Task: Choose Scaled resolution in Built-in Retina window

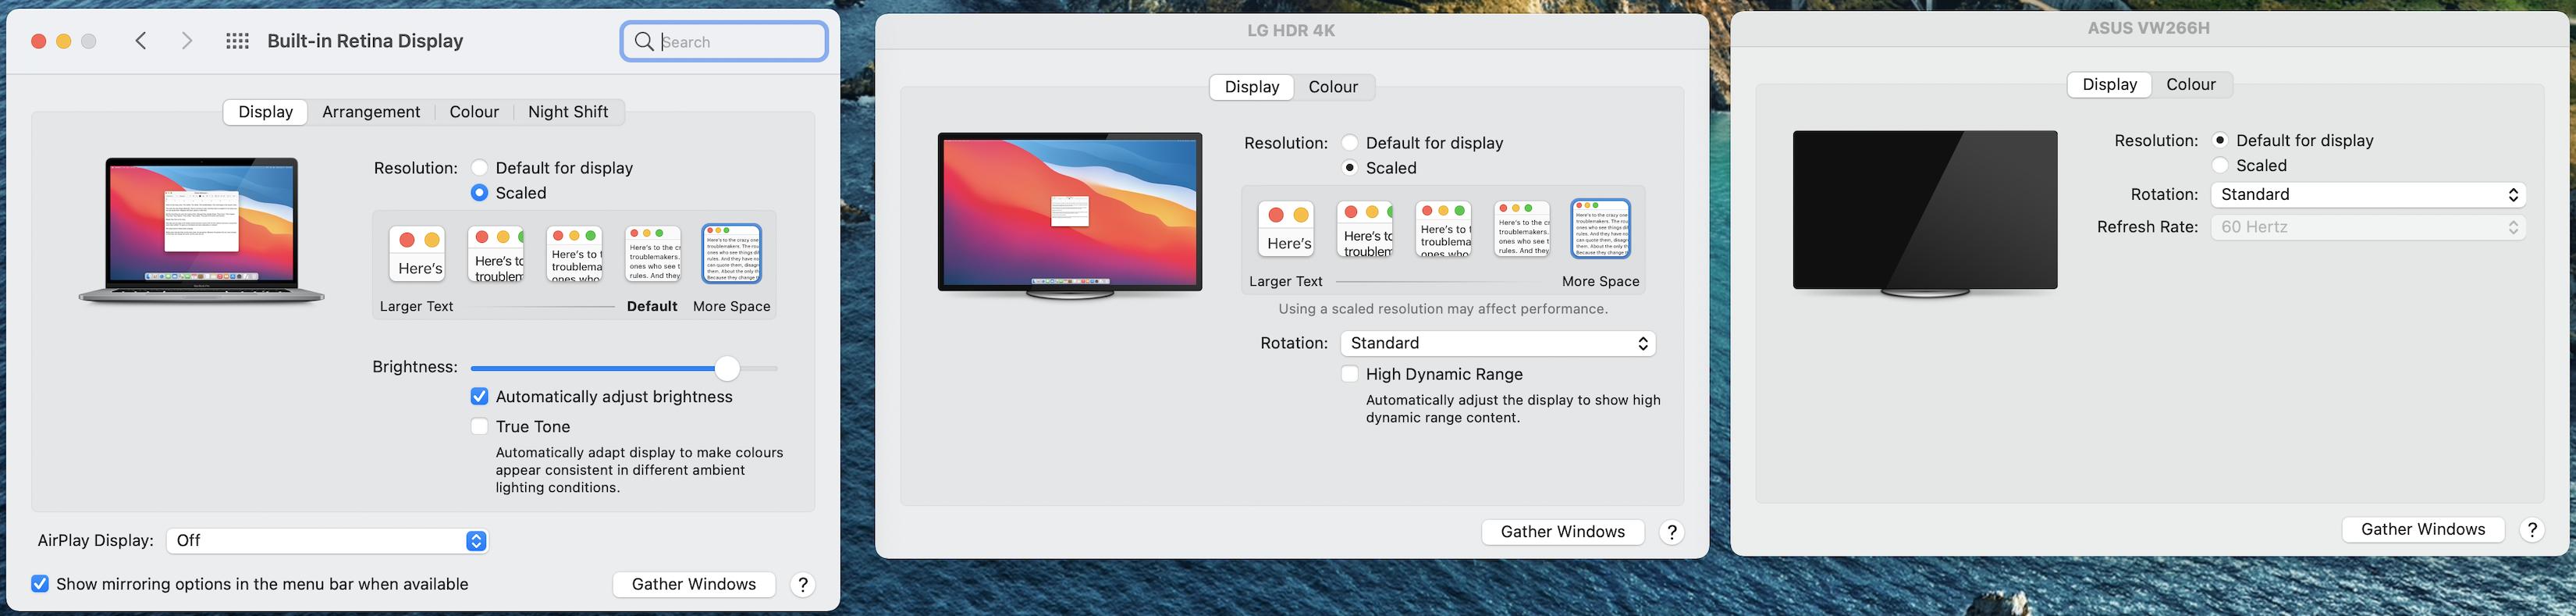Action: [x=480, y=193]
